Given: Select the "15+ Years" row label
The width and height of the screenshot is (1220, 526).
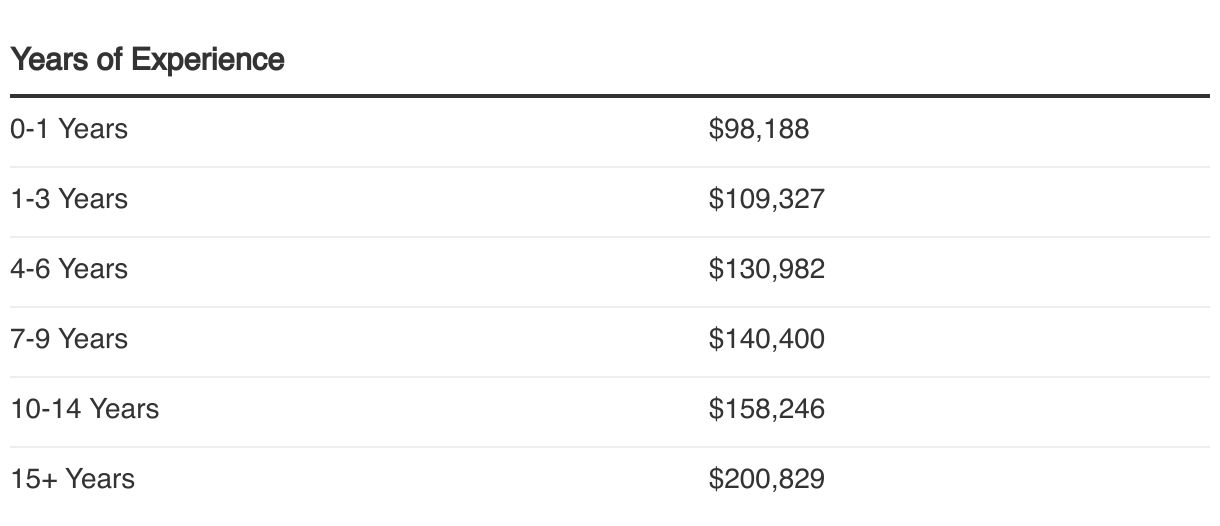Looking at the screenshot, I should [x=73, y=479].
